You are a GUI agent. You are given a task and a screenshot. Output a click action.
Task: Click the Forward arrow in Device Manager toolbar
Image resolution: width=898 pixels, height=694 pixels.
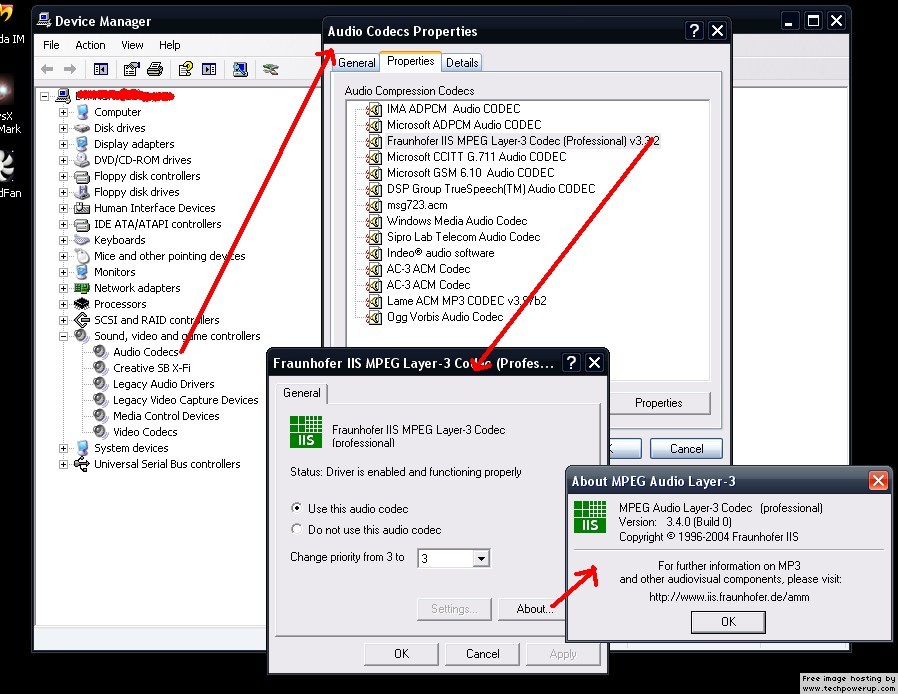click(70, 69)
